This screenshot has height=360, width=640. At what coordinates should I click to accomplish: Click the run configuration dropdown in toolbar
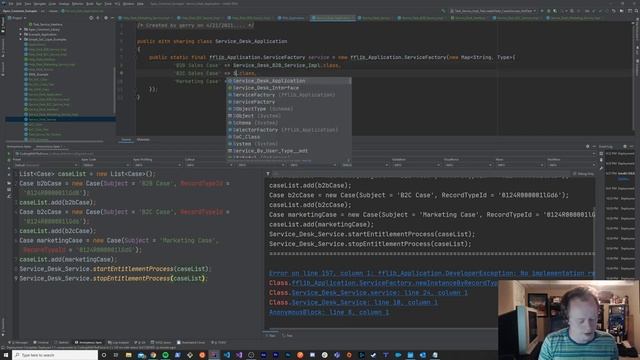tap(493, 11)
